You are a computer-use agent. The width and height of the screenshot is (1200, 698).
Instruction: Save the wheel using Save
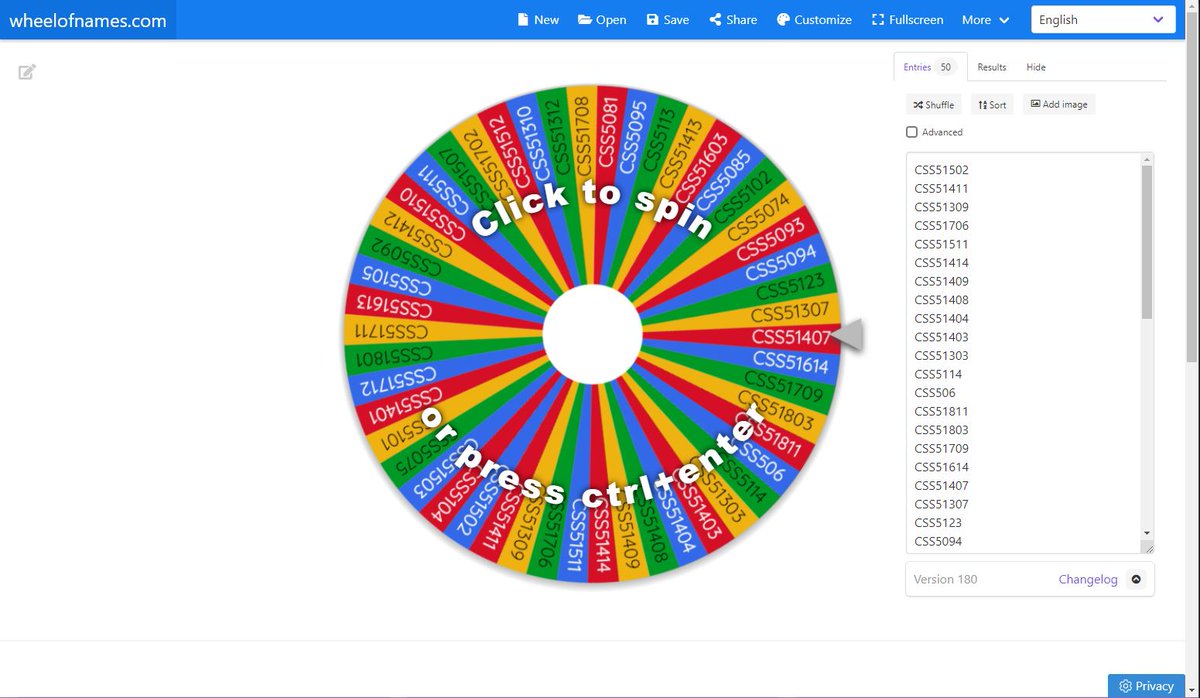coord(667,19)
